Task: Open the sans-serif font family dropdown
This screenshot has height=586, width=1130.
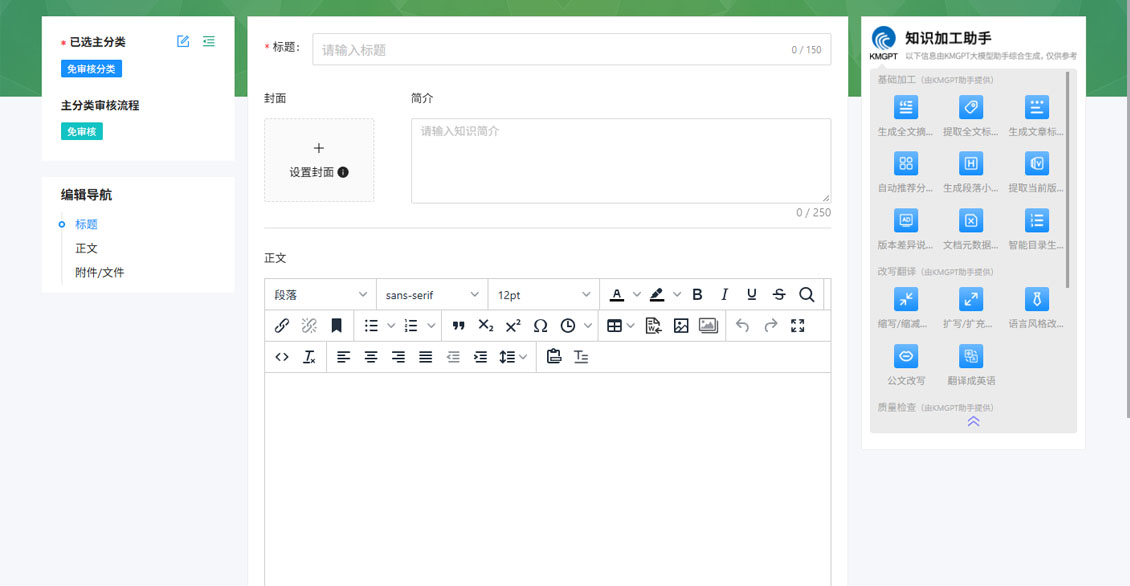Action: (432, 294)
